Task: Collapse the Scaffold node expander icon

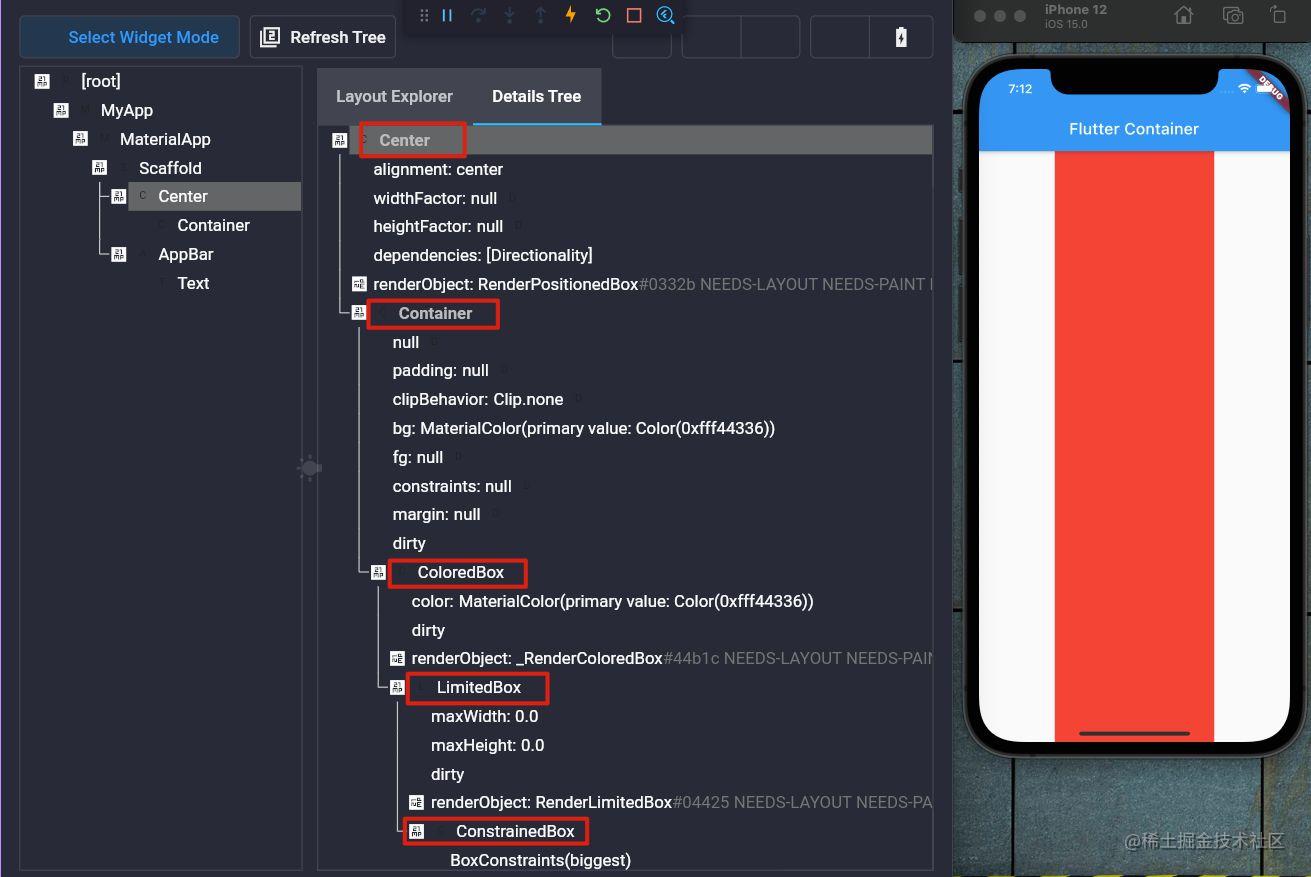Action: [99, 168]
